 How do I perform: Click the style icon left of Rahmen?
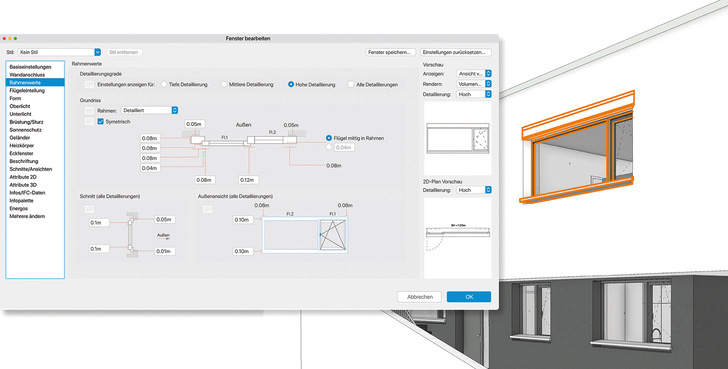(90, 110)
